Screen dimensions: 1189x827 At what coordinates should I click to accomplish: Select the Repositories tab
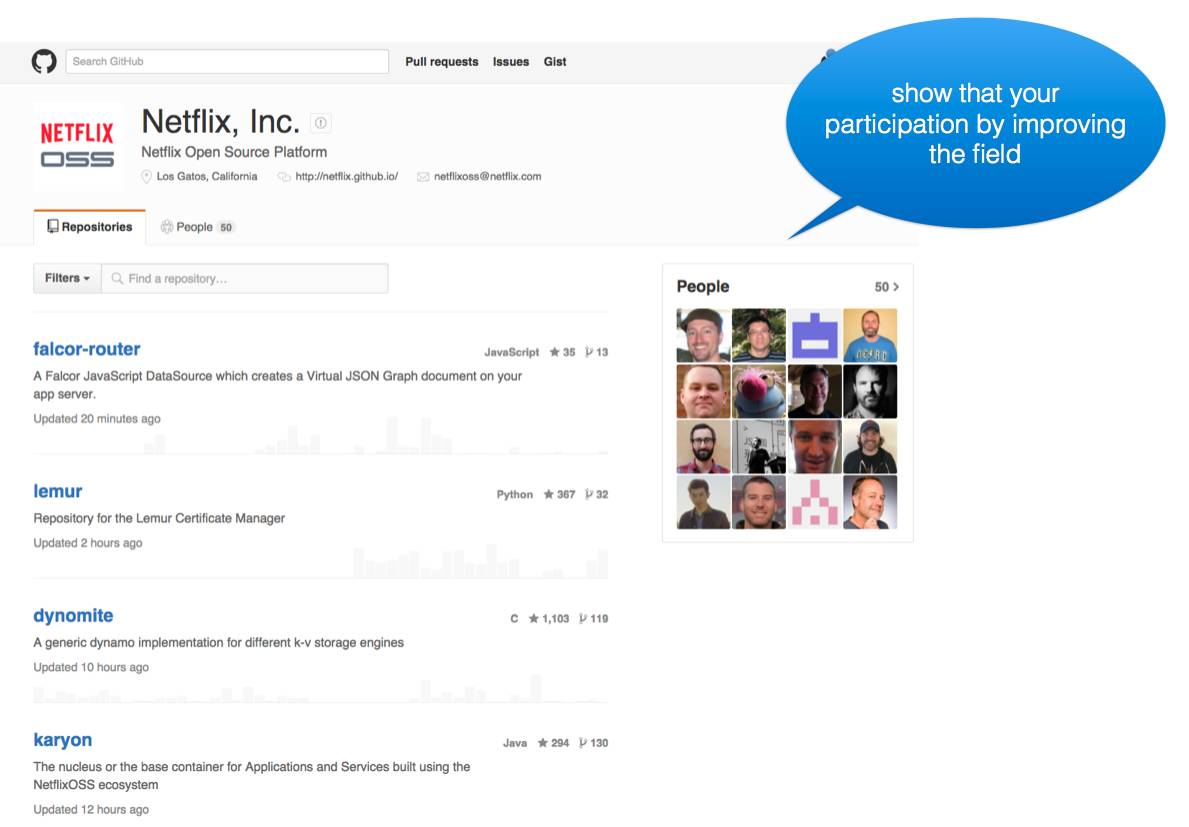point(89,227)
